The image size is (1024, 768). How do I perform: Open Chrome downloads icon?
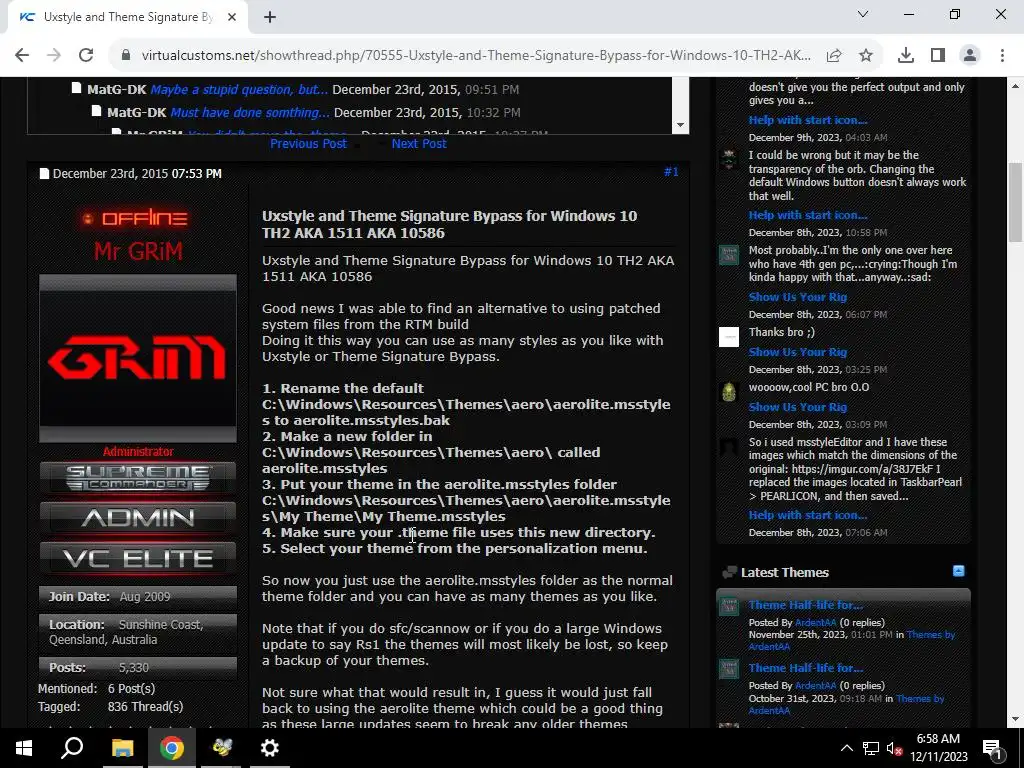(x=906, y=56)
